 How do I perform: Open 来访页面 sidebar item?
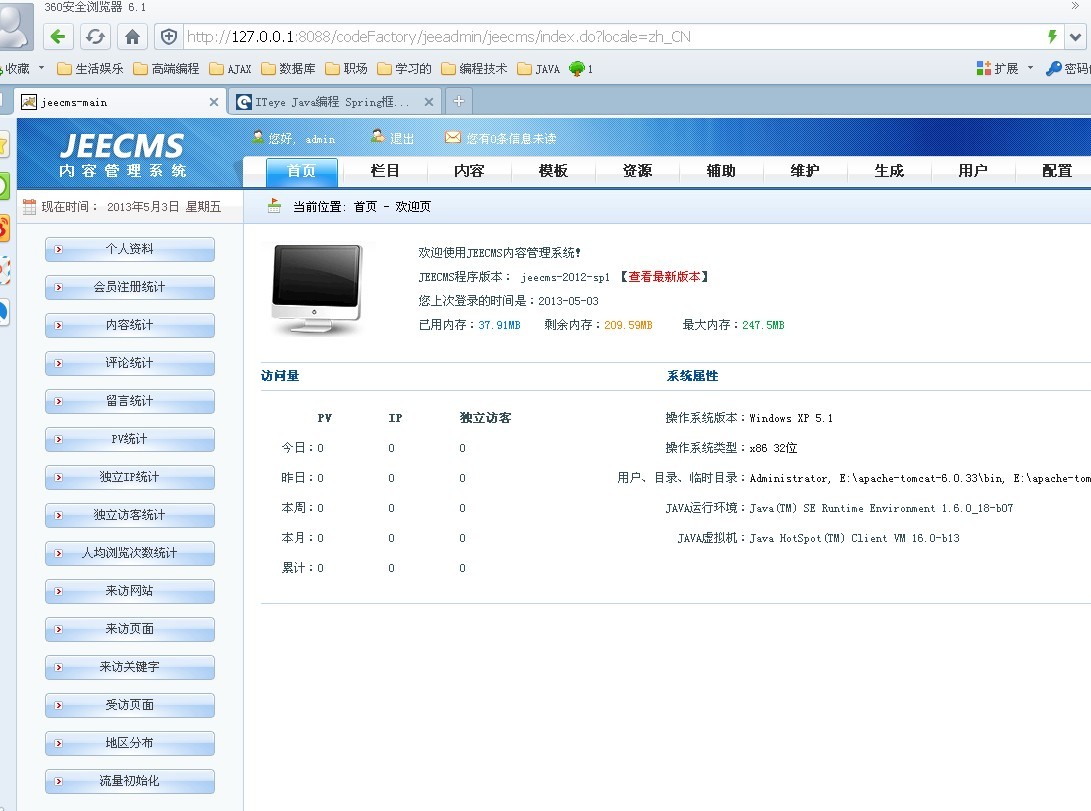[129, 629]
